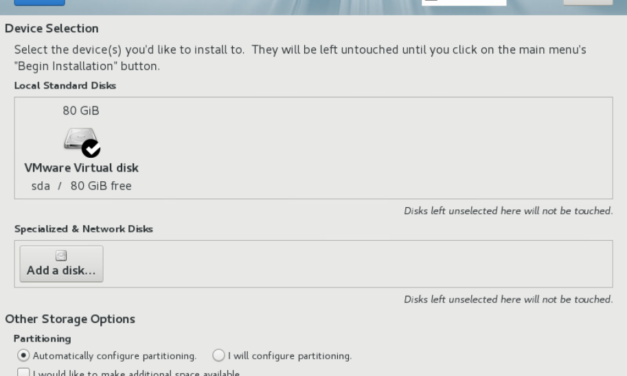Click the gray Help button at top right
627x376 pixels.
click(588, 2)
